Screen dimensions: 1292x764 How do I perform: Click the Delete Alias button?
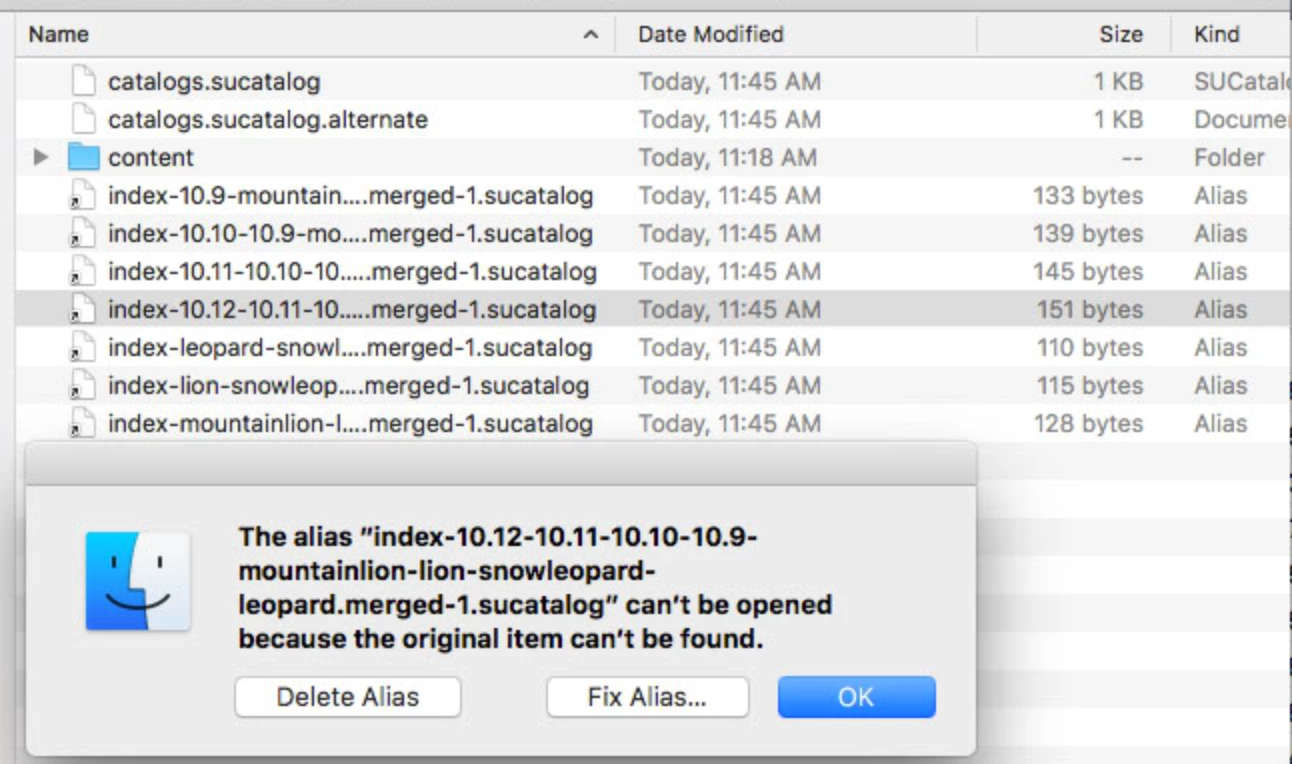pyautogui.click(x=348, y=697)
